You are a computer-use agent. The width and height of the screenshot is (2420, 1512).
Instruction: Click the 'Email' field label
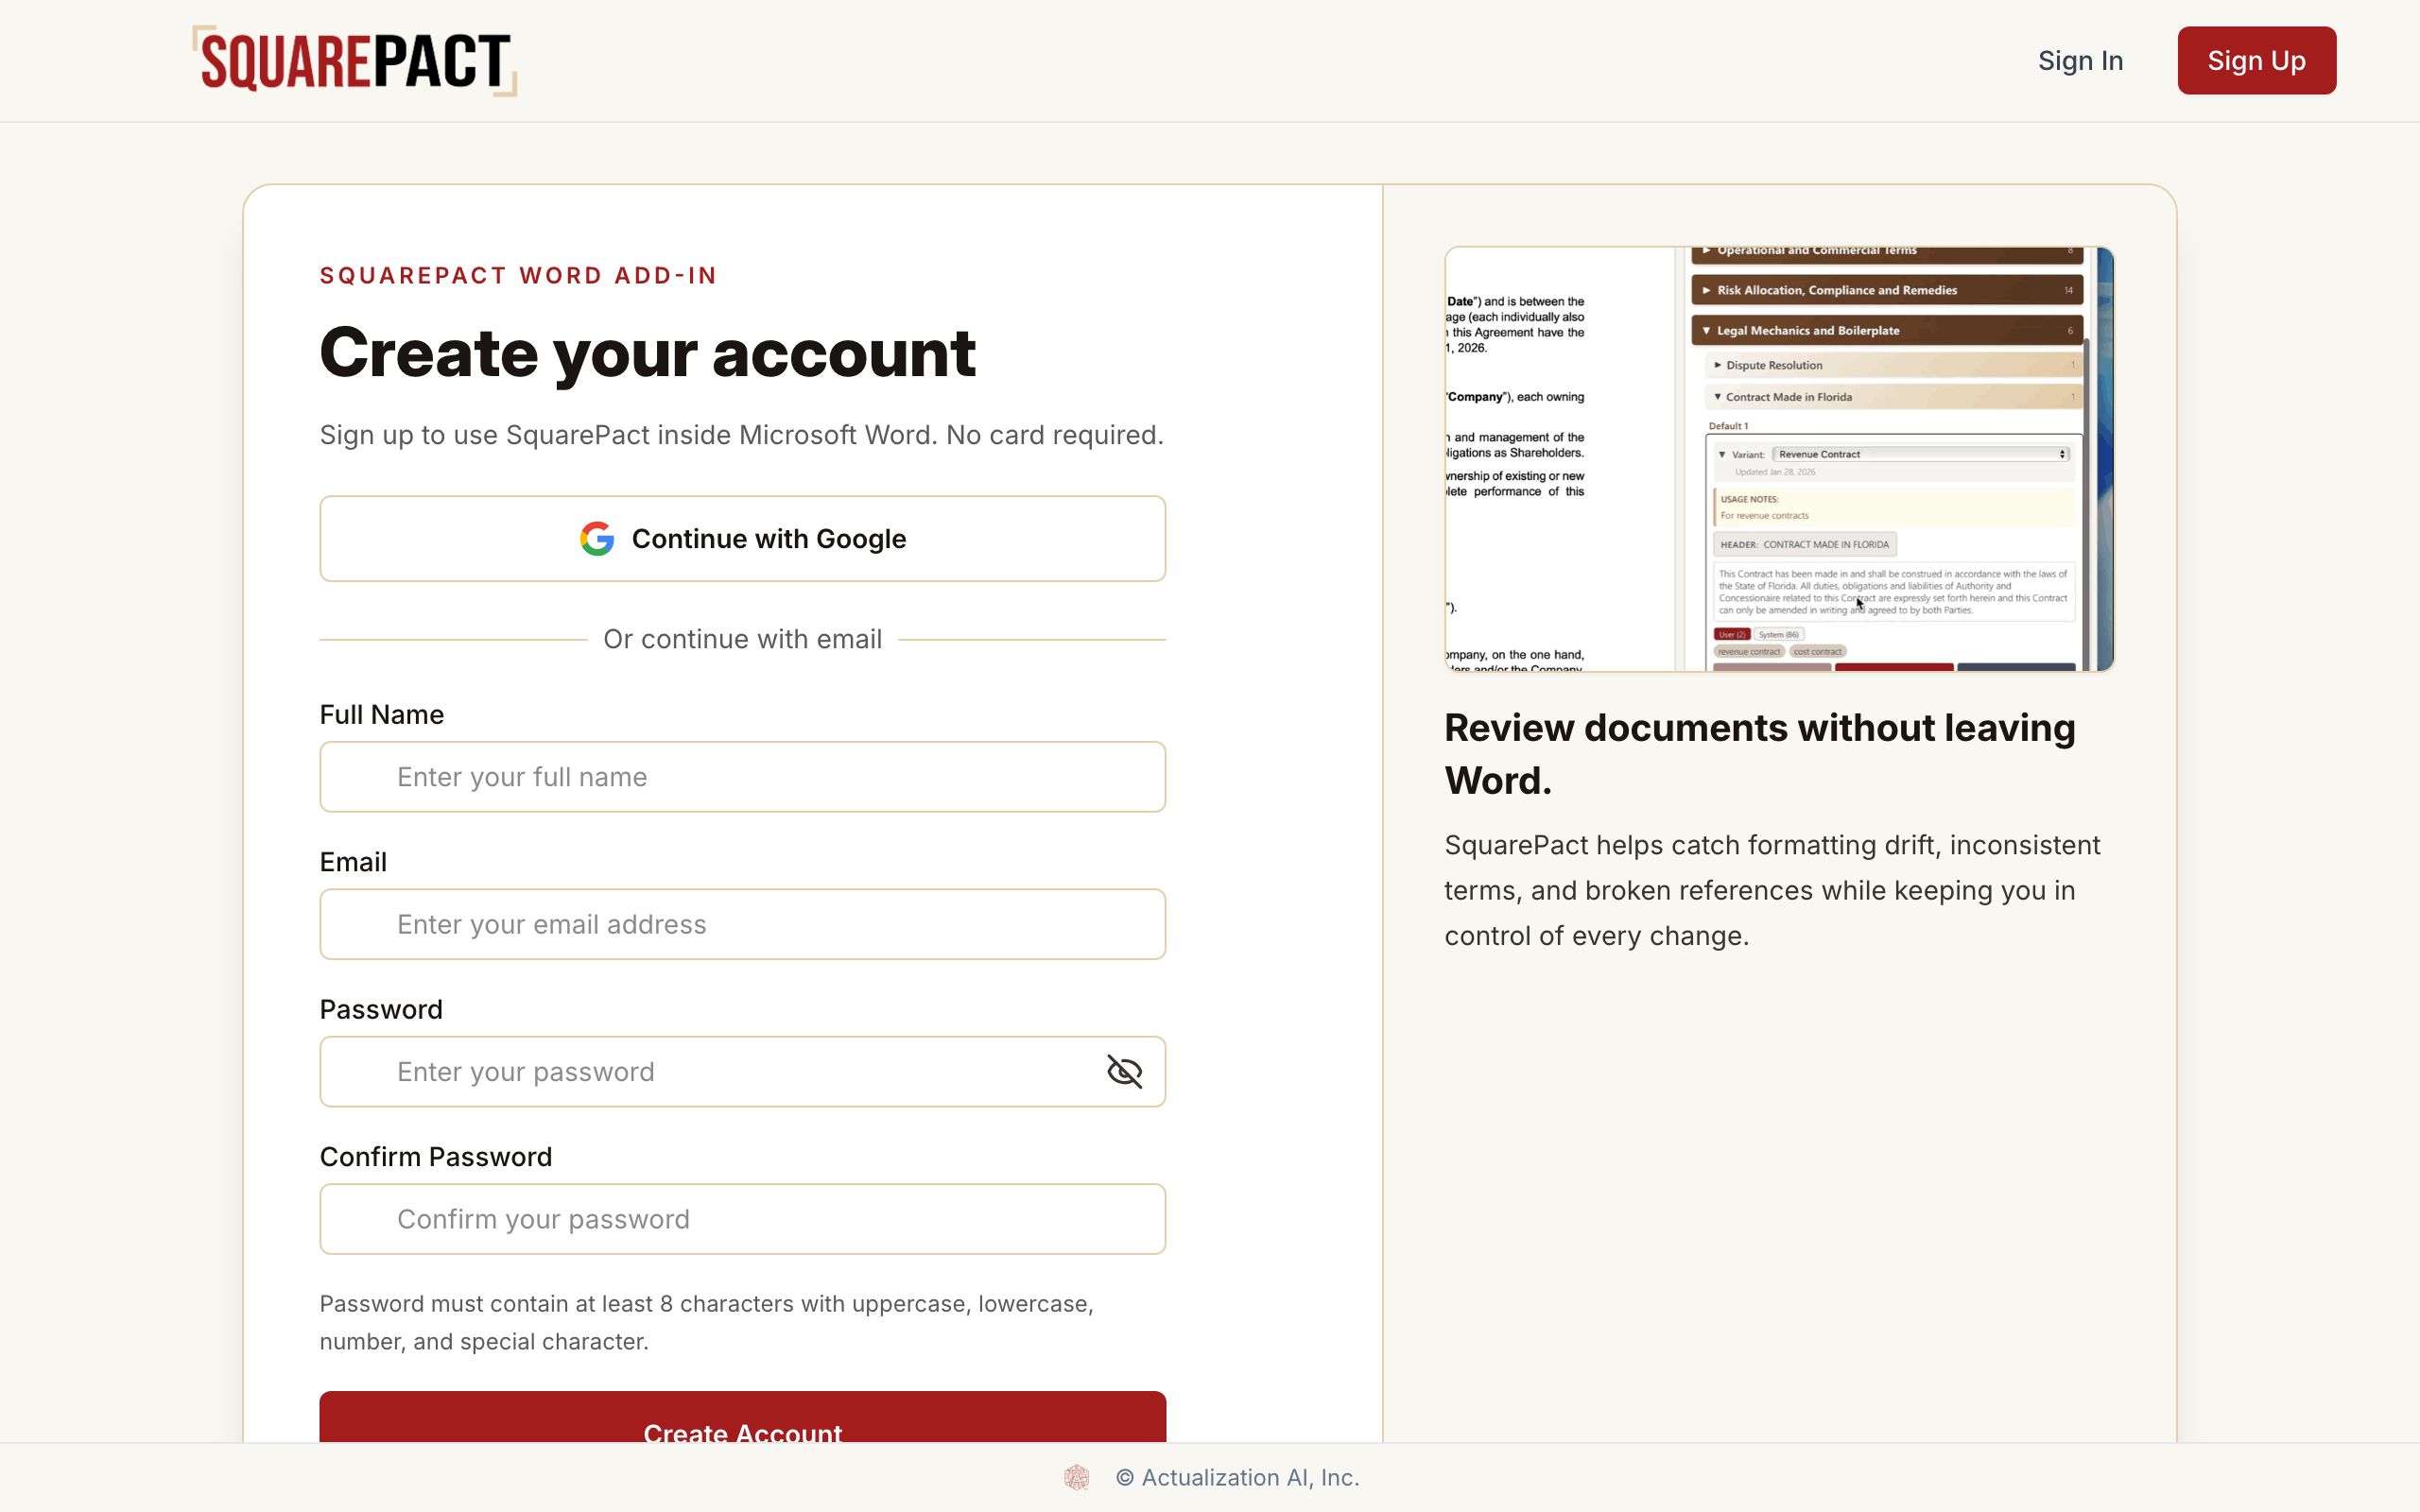point(353,862)
